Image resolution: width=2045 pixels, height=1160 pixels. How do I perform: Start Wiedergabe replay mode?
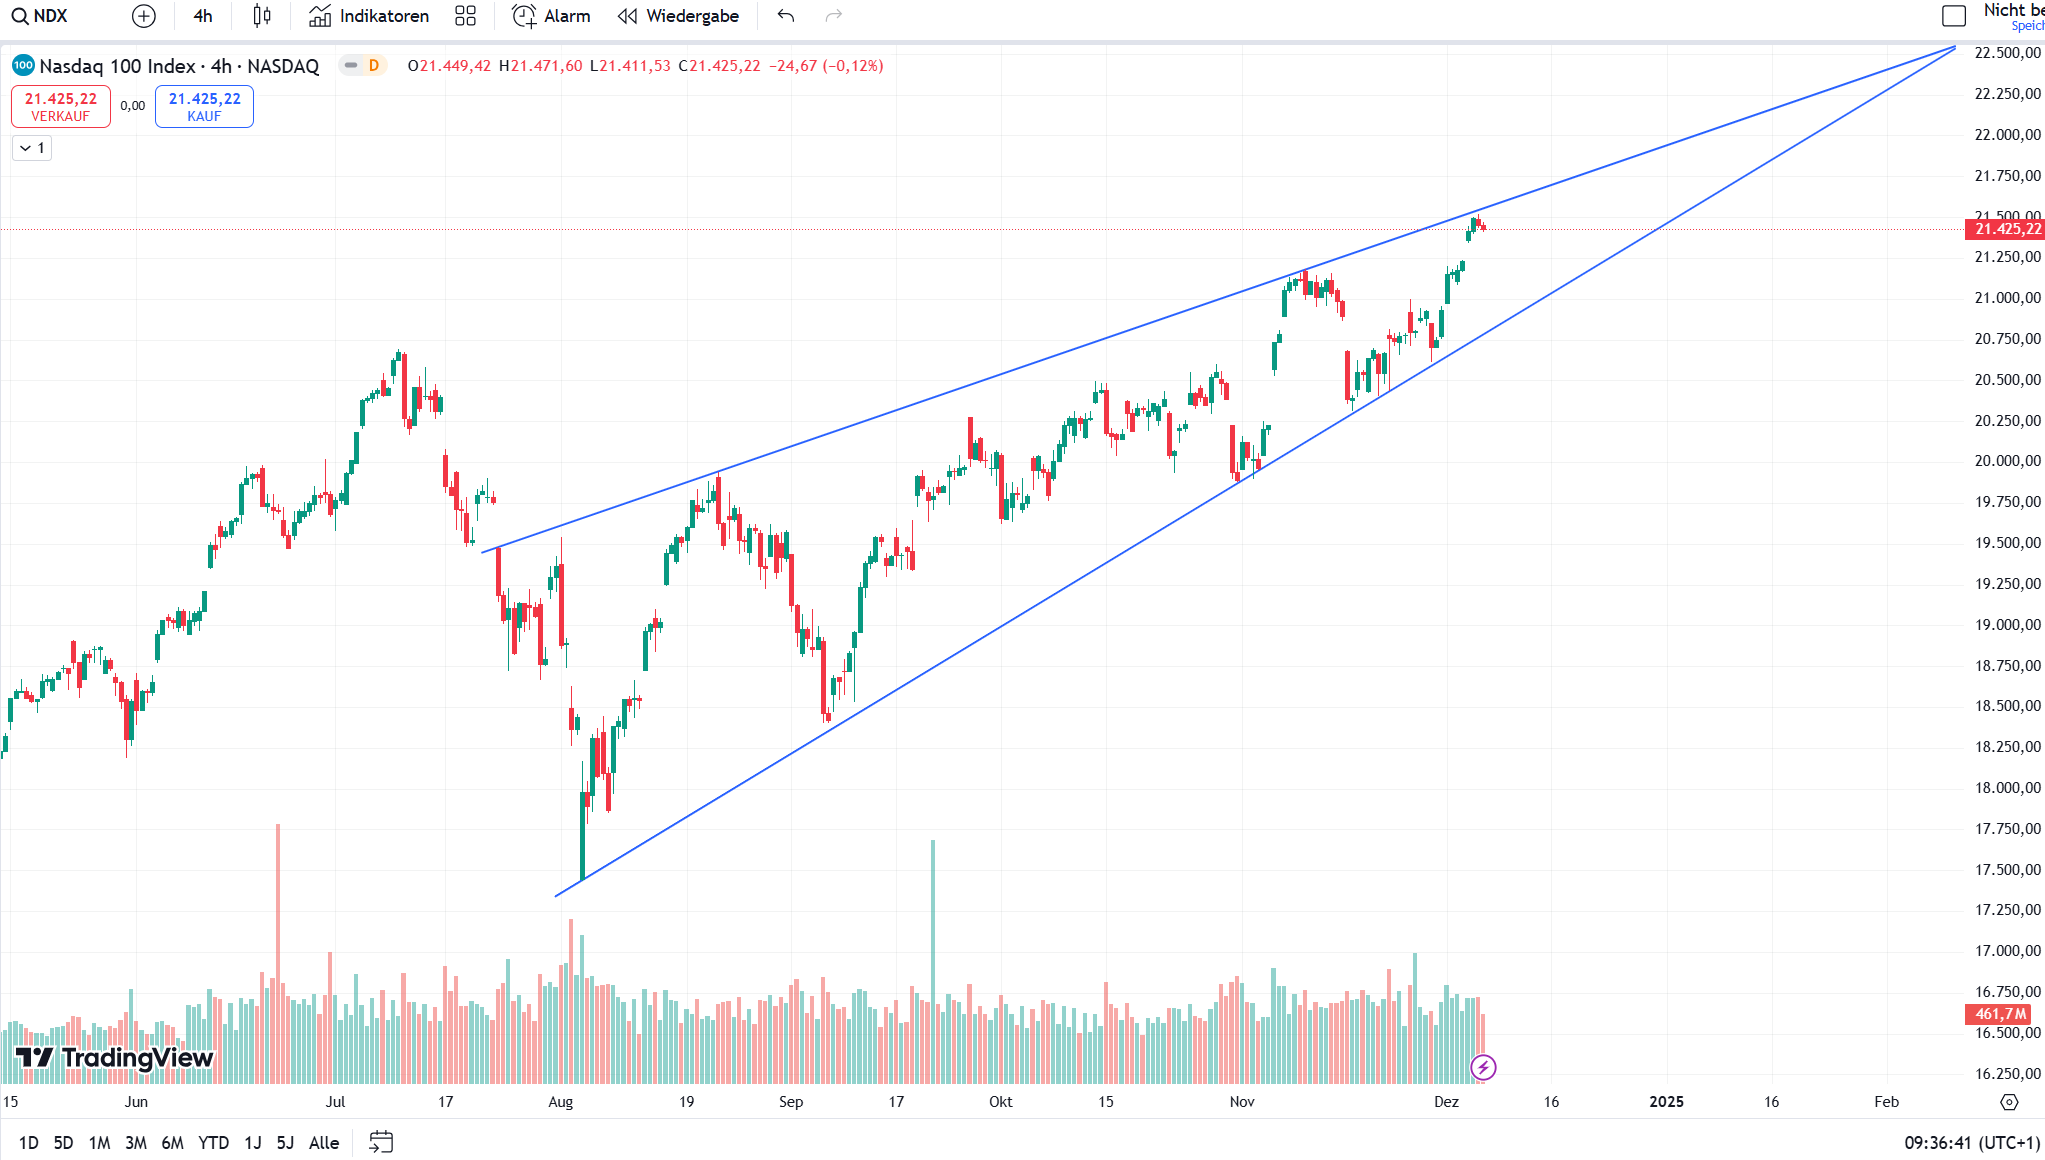pyautogui.click(x=679, y=16)
